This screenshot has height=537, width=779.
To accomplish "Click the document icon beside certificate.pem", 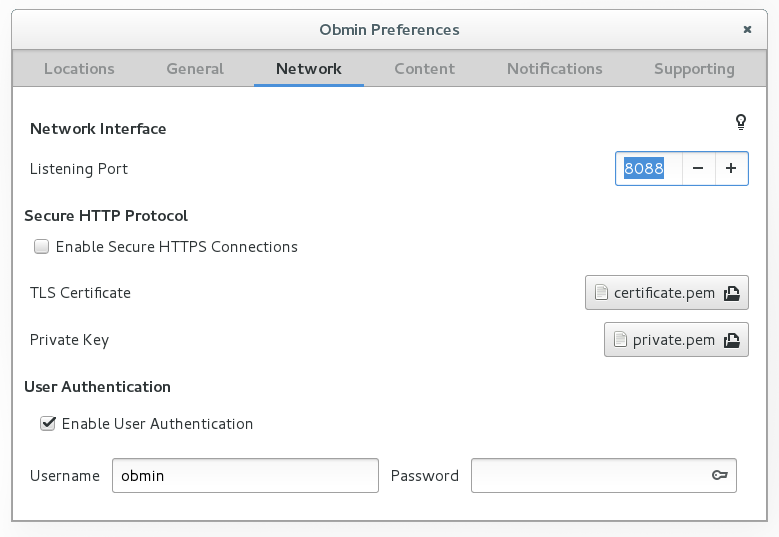I will 601,293.
